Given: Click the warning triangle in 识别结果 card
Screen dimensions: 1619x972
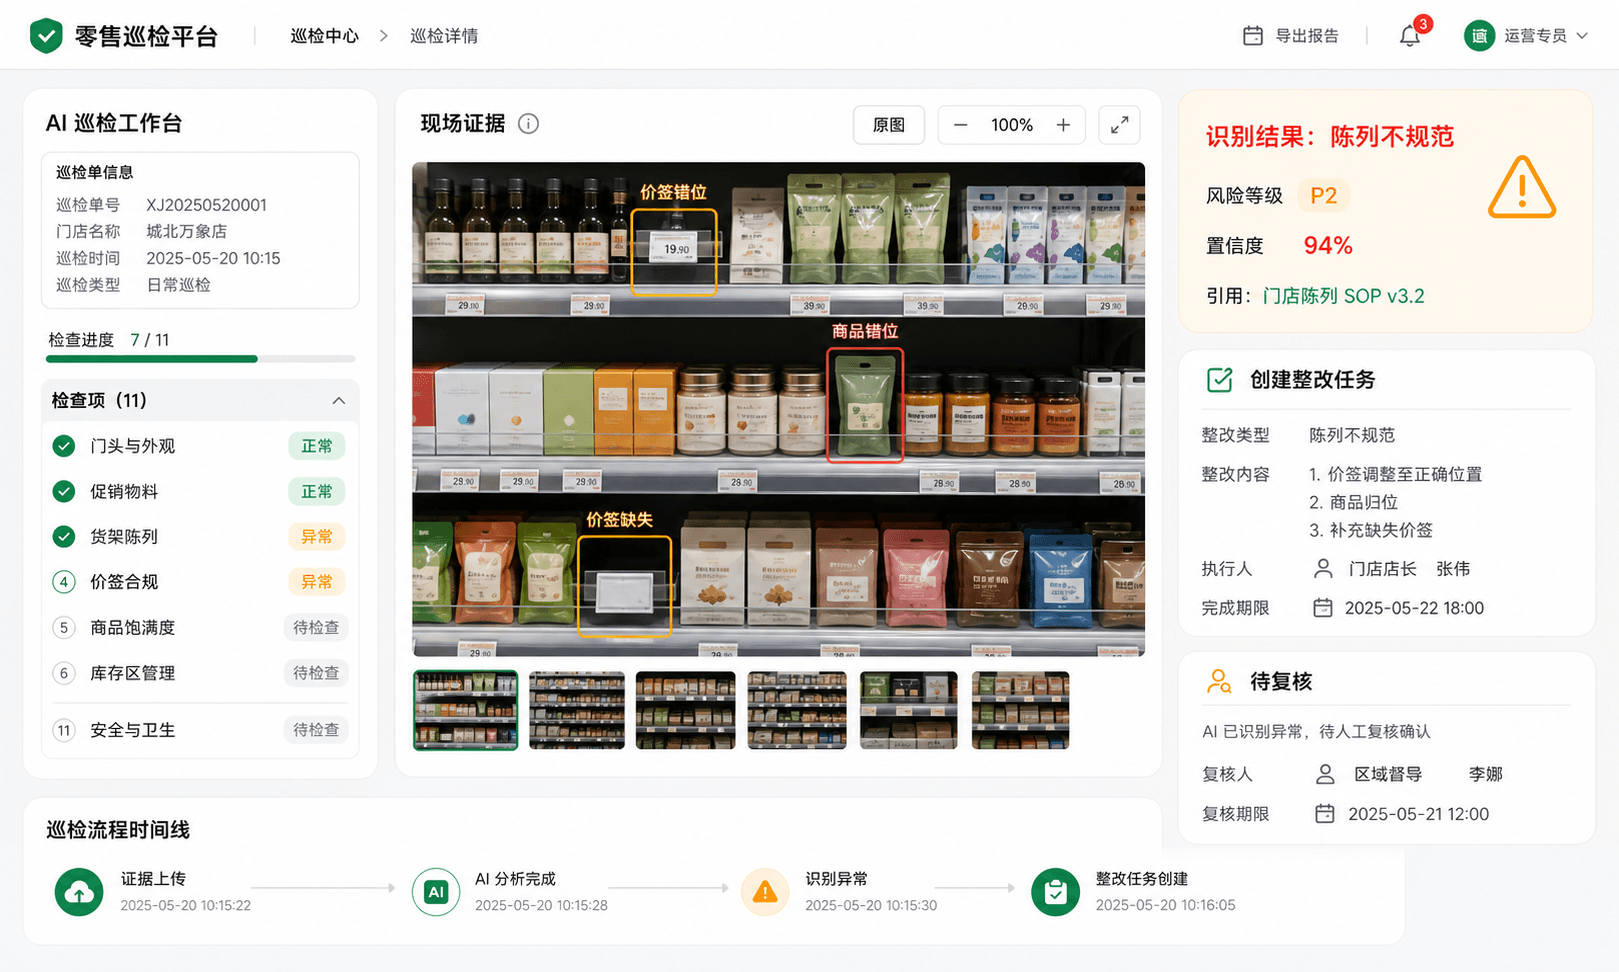Looking at the screenshot, I should coord(1521,187).
